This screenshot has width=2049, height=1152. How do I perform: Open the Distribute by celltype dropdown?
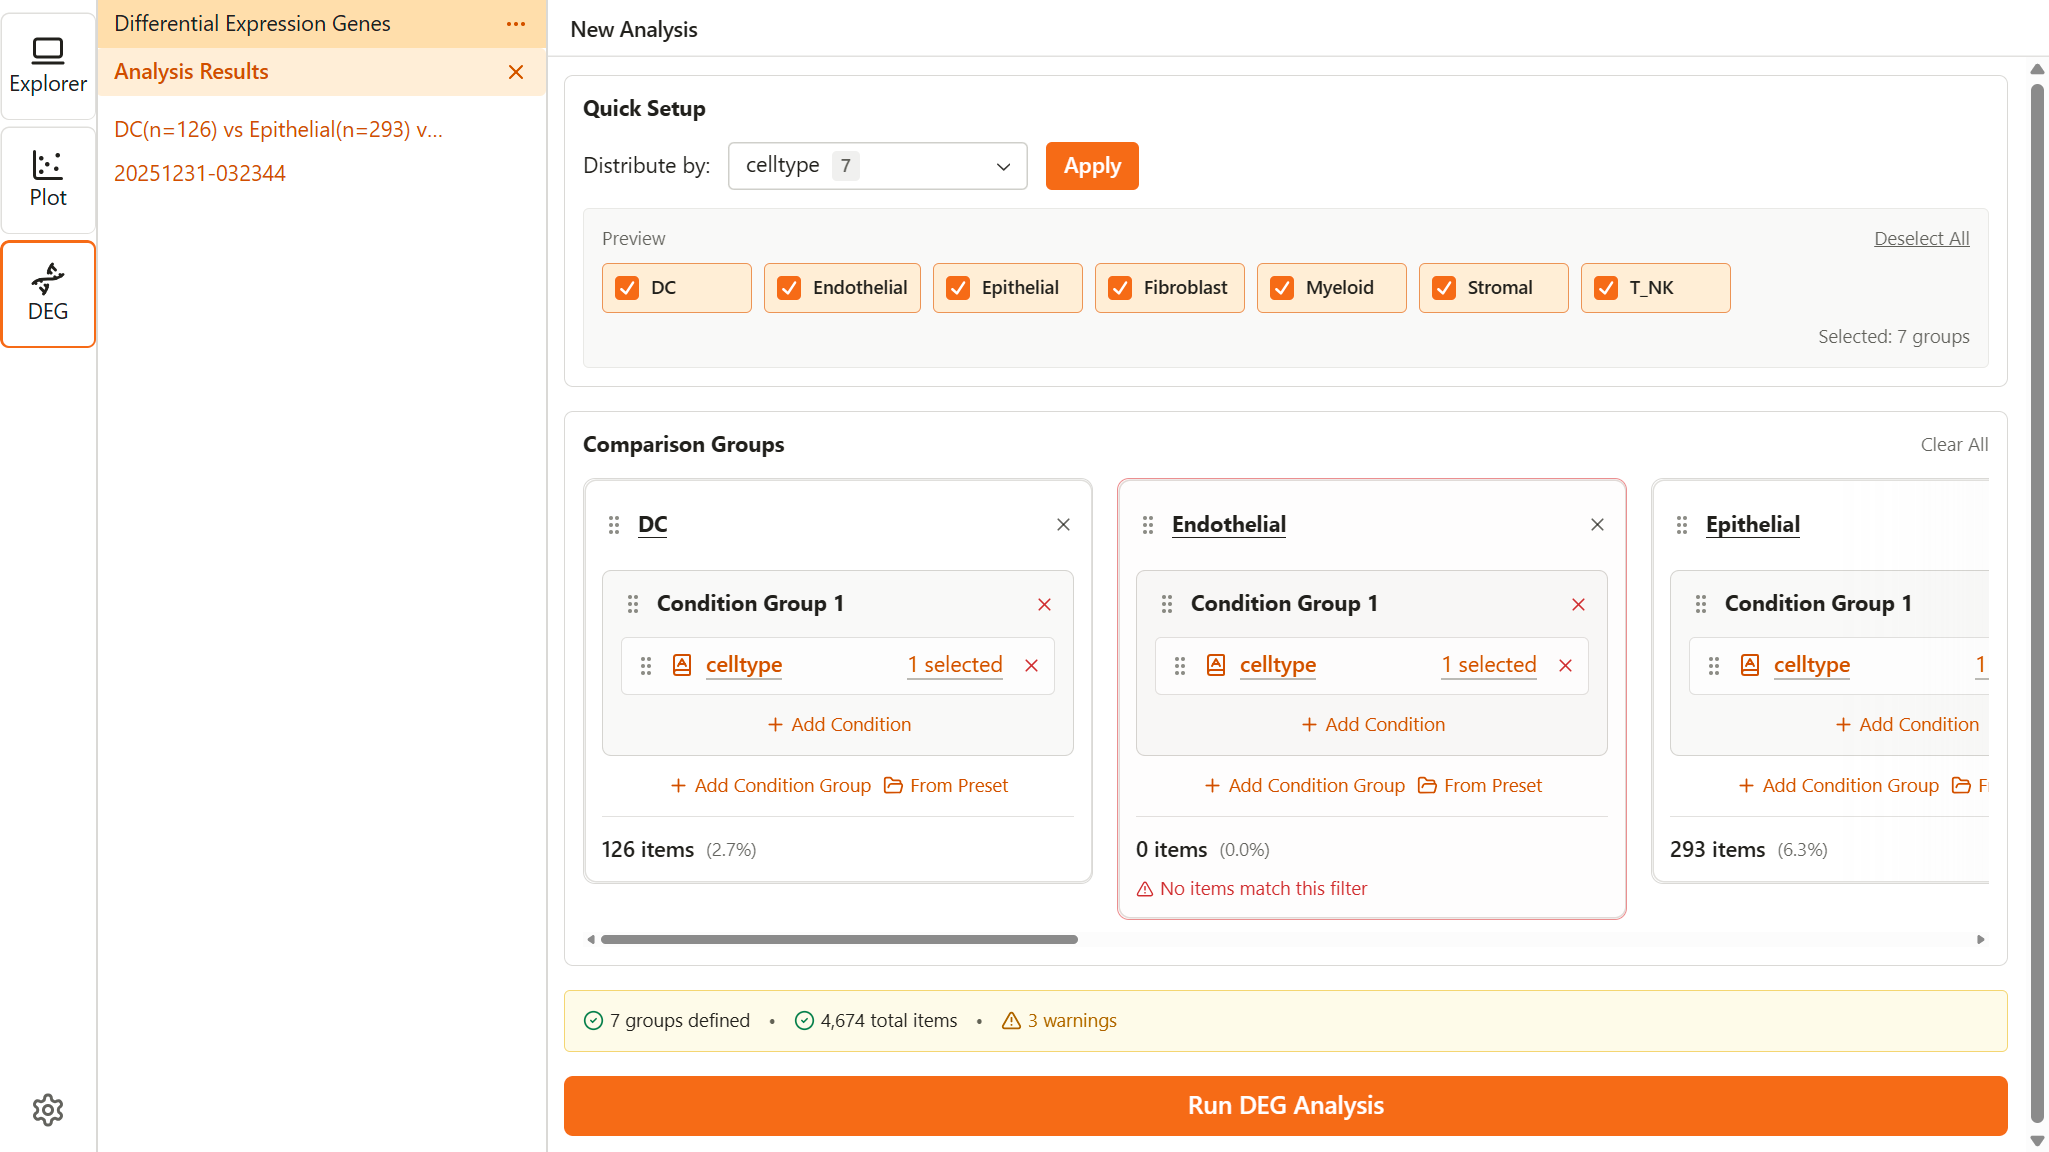(x=877, y=166)
